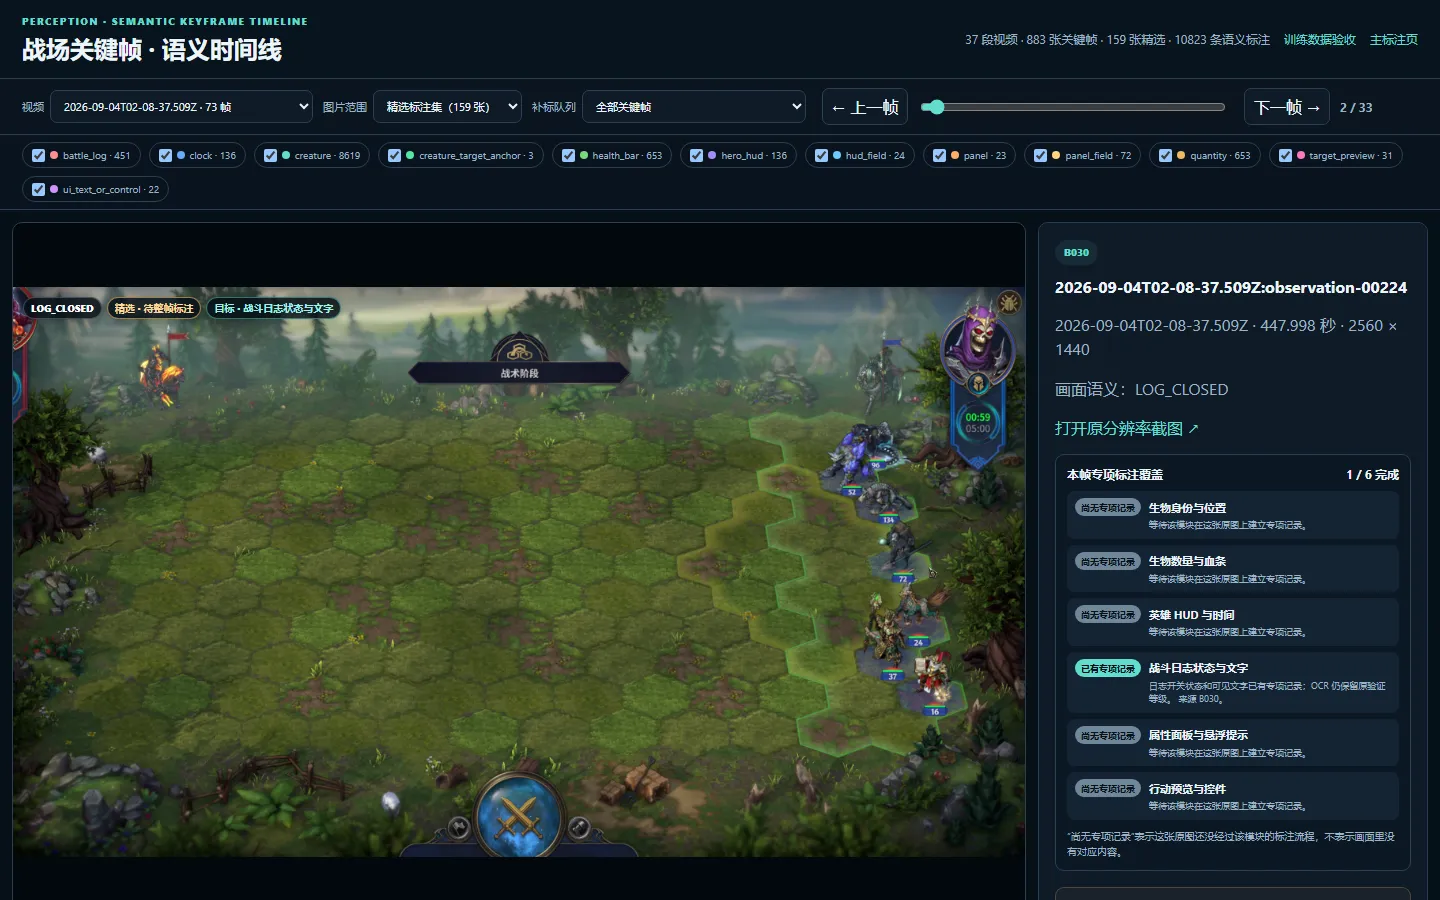This screenshot has width=1440, height=900.
Task: Toggle the panel · 23 checkbox
Action: tap(939, 156)
